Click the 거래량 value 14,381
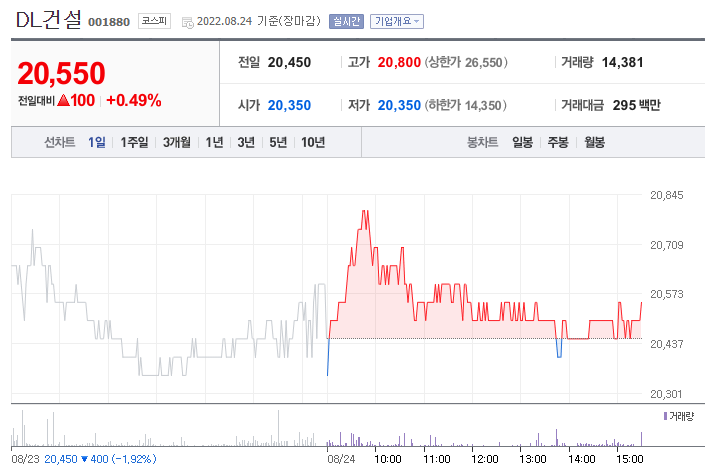Screen dimensions: 705x475 tap(622, 62)
